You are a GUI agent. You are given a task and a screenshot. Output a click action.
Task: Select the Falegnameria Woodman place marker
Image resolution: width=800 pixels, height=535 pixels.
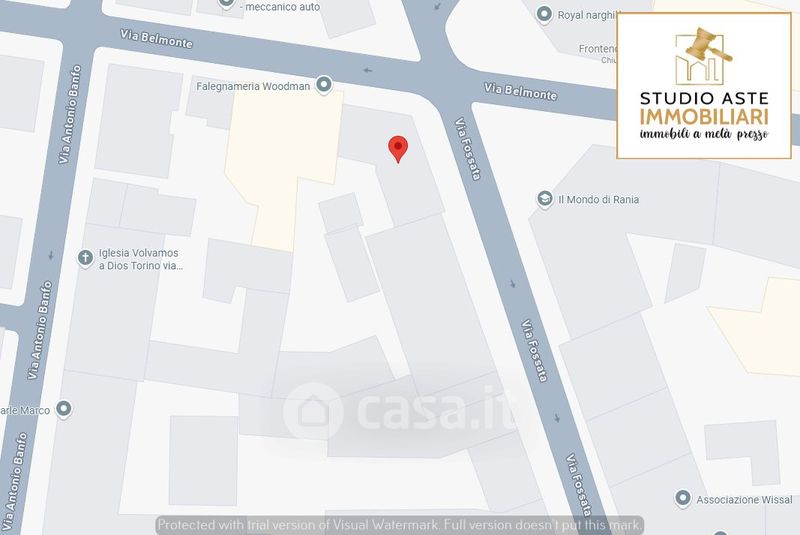(323, 85)
